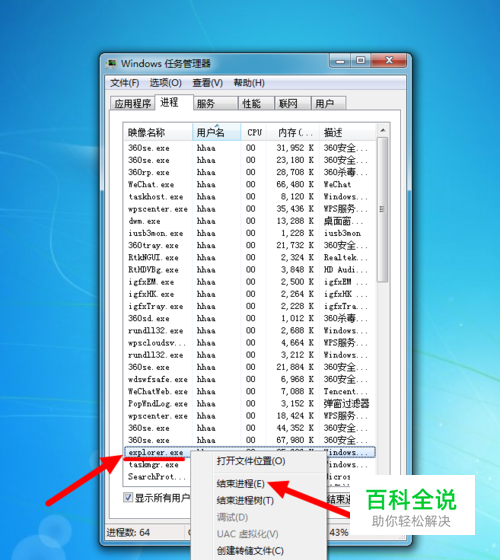The height and width of the screenshot is (560, 500).
Task: Switch to the 联网 tab
Action: [292, 104]
